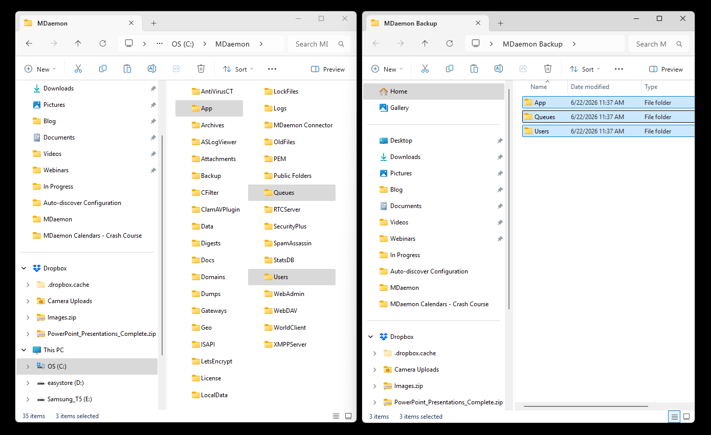Expand Camera Uploads in MDaemon Backup sidebar
The image size is (711, 435).
[x=375, y=369]
